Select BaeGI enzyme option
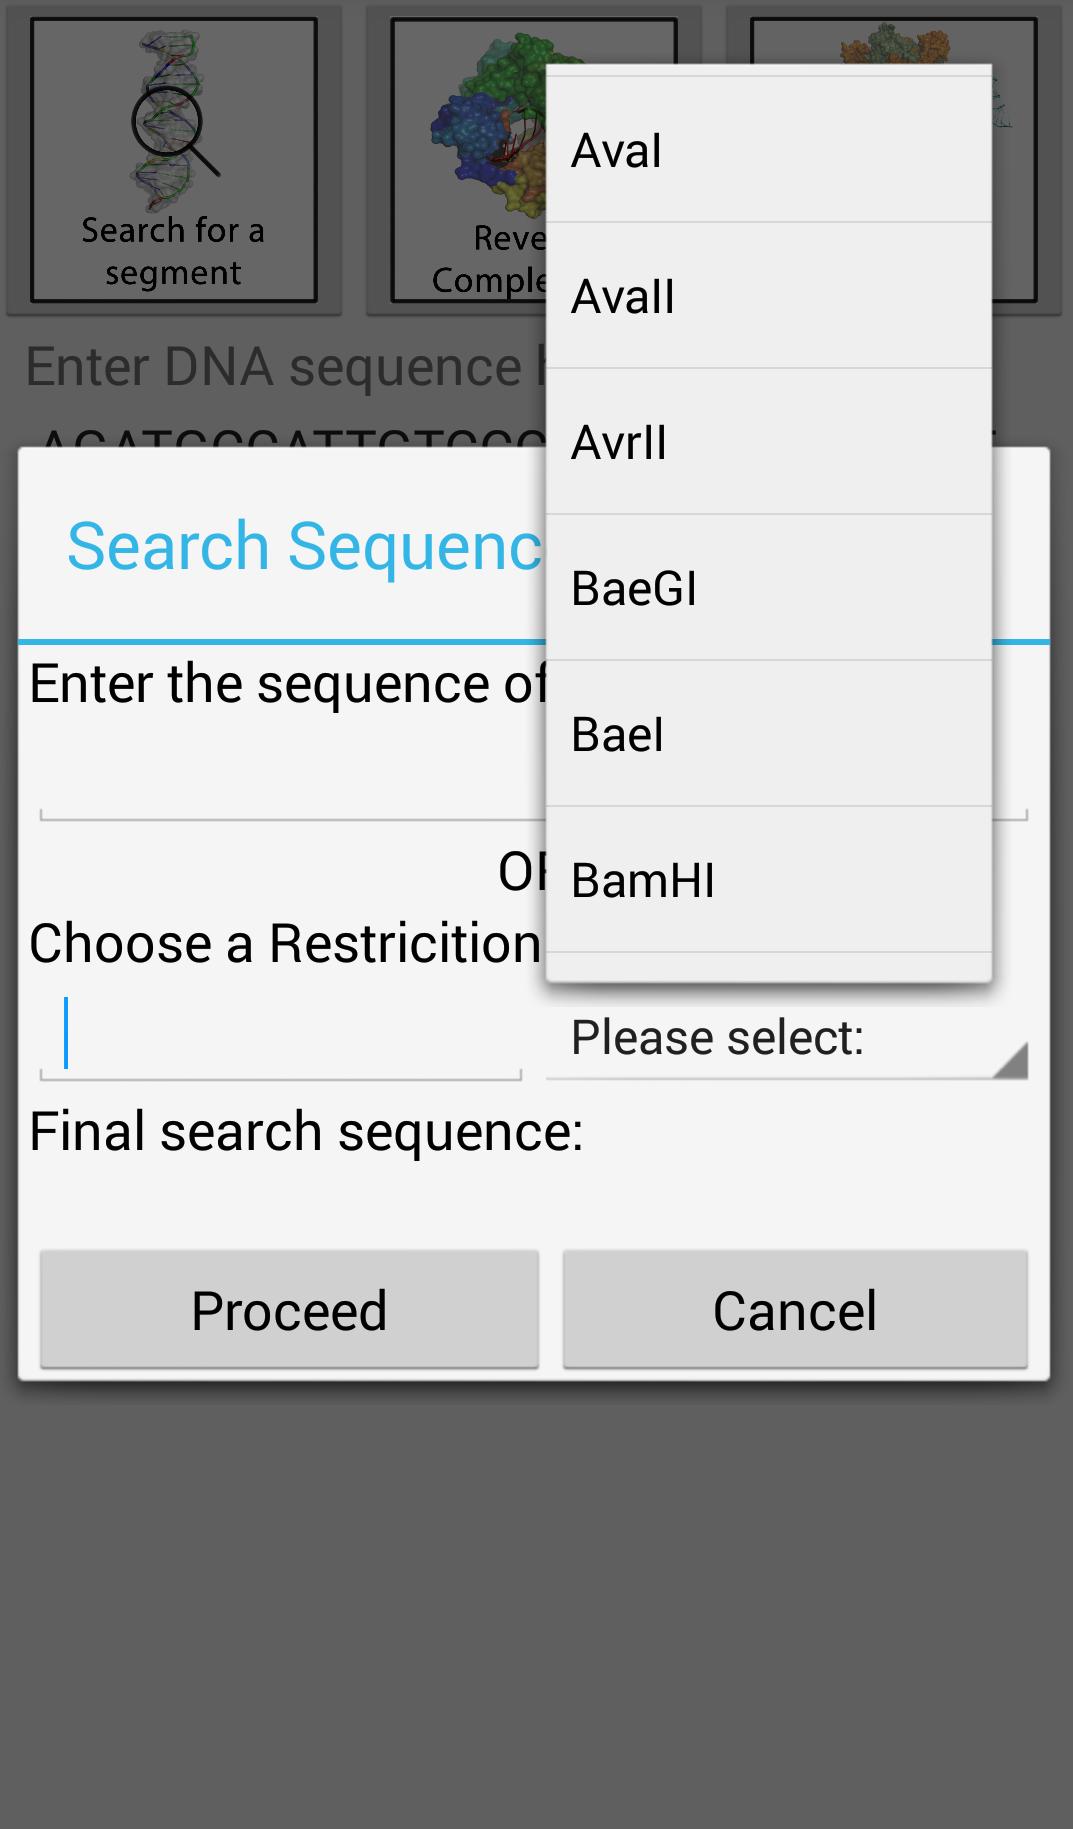The image size is (1073, 1829). [x=769, y=588]
